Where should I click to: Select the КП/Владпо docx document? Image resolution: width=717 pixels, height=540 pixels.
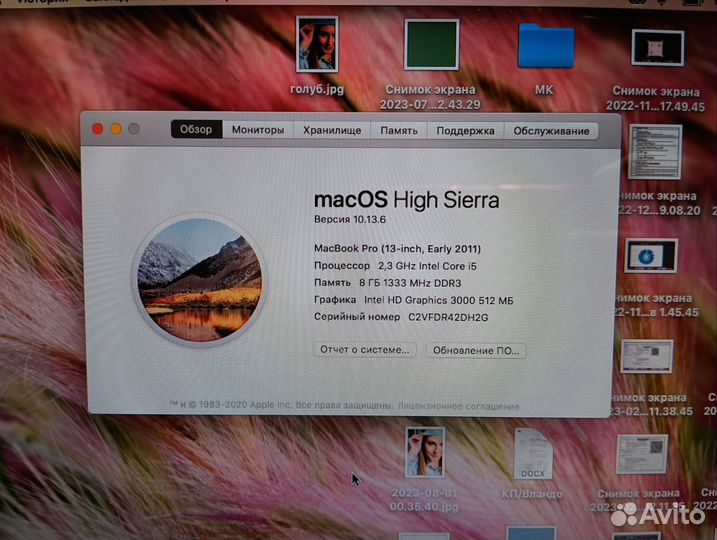[533, 453]
